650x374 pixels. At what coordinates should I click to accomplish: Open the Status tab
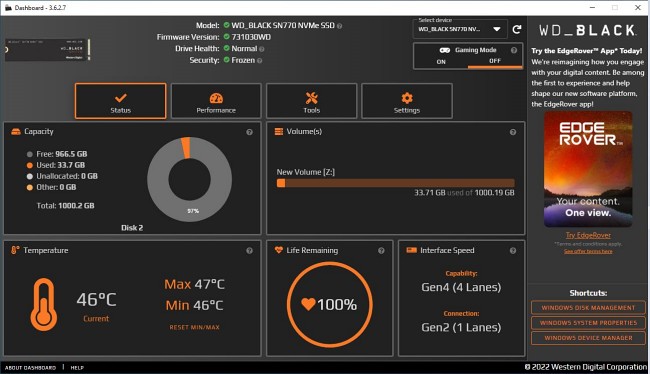121,101
